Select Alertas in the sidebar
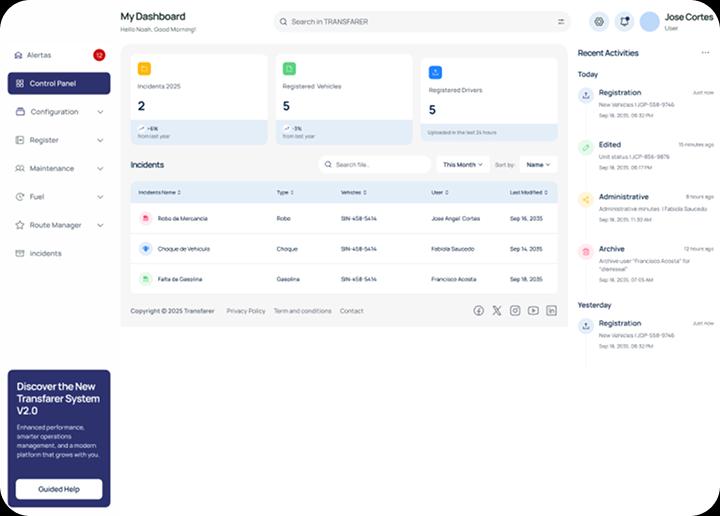The height and width of the screenshot is (516, 720). [39, 55]
